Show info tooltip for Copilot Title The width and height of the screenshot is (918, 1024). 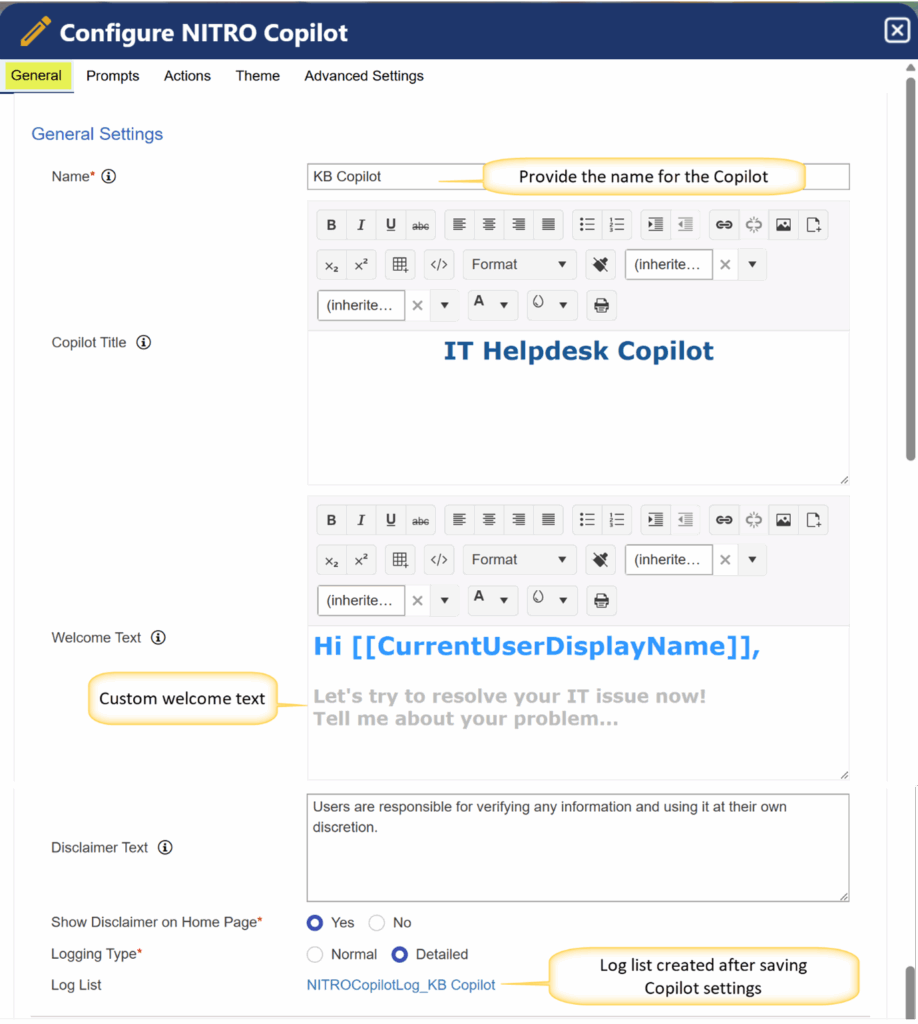coord(144,342)
